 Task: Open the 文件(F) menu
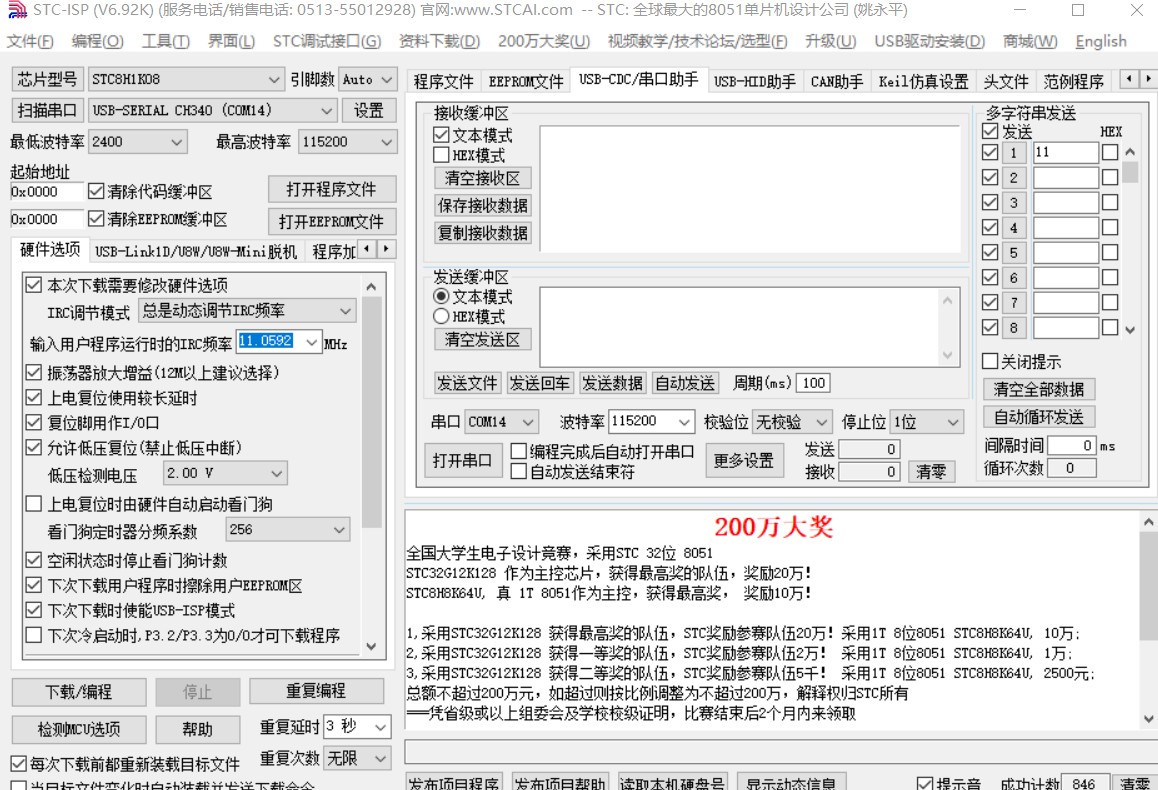pos(30,41)
